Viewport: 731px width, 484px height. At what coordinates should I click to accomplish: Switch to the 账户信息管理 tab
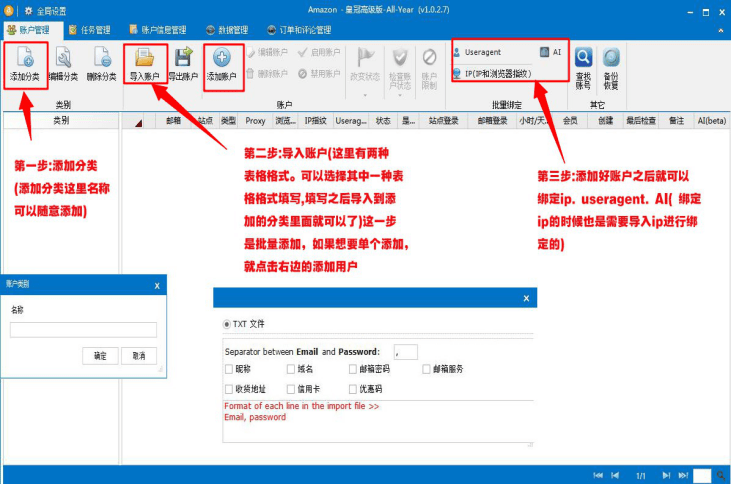click(158, 30)
